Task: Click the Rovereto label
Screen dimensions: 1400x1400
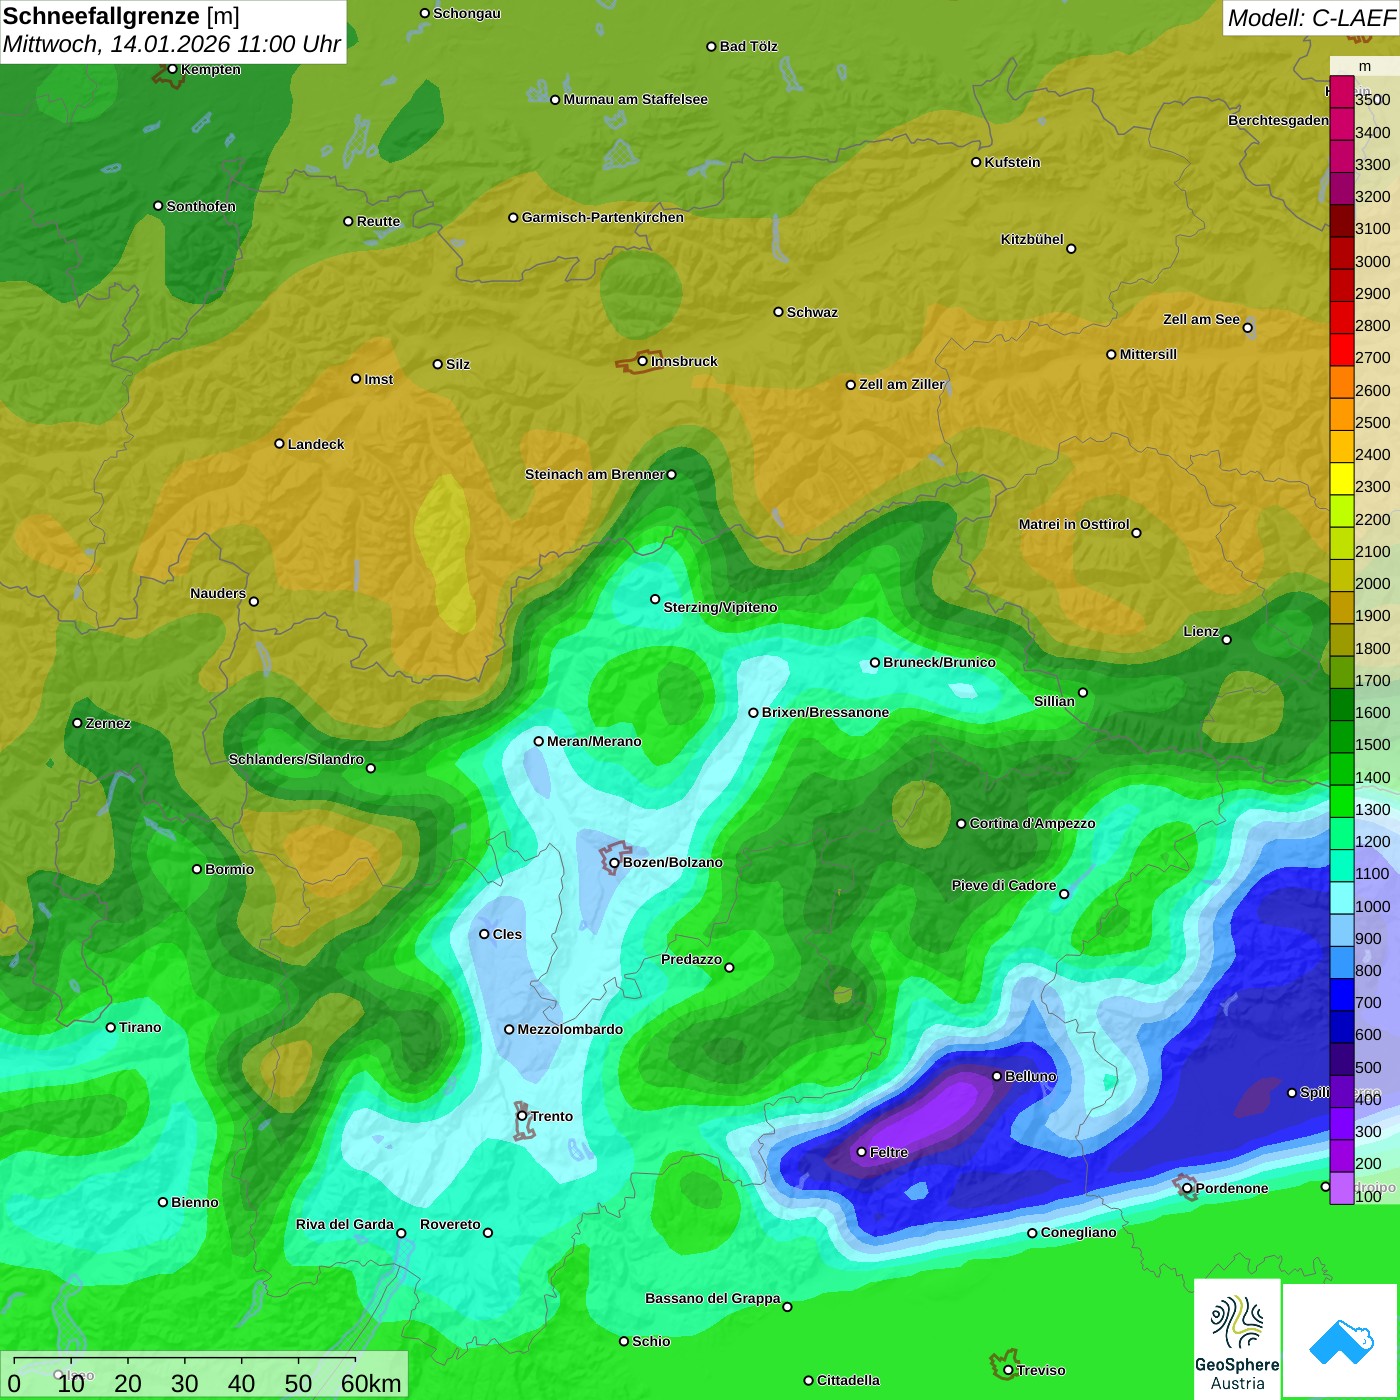Action: click(x=450, y=1224)
